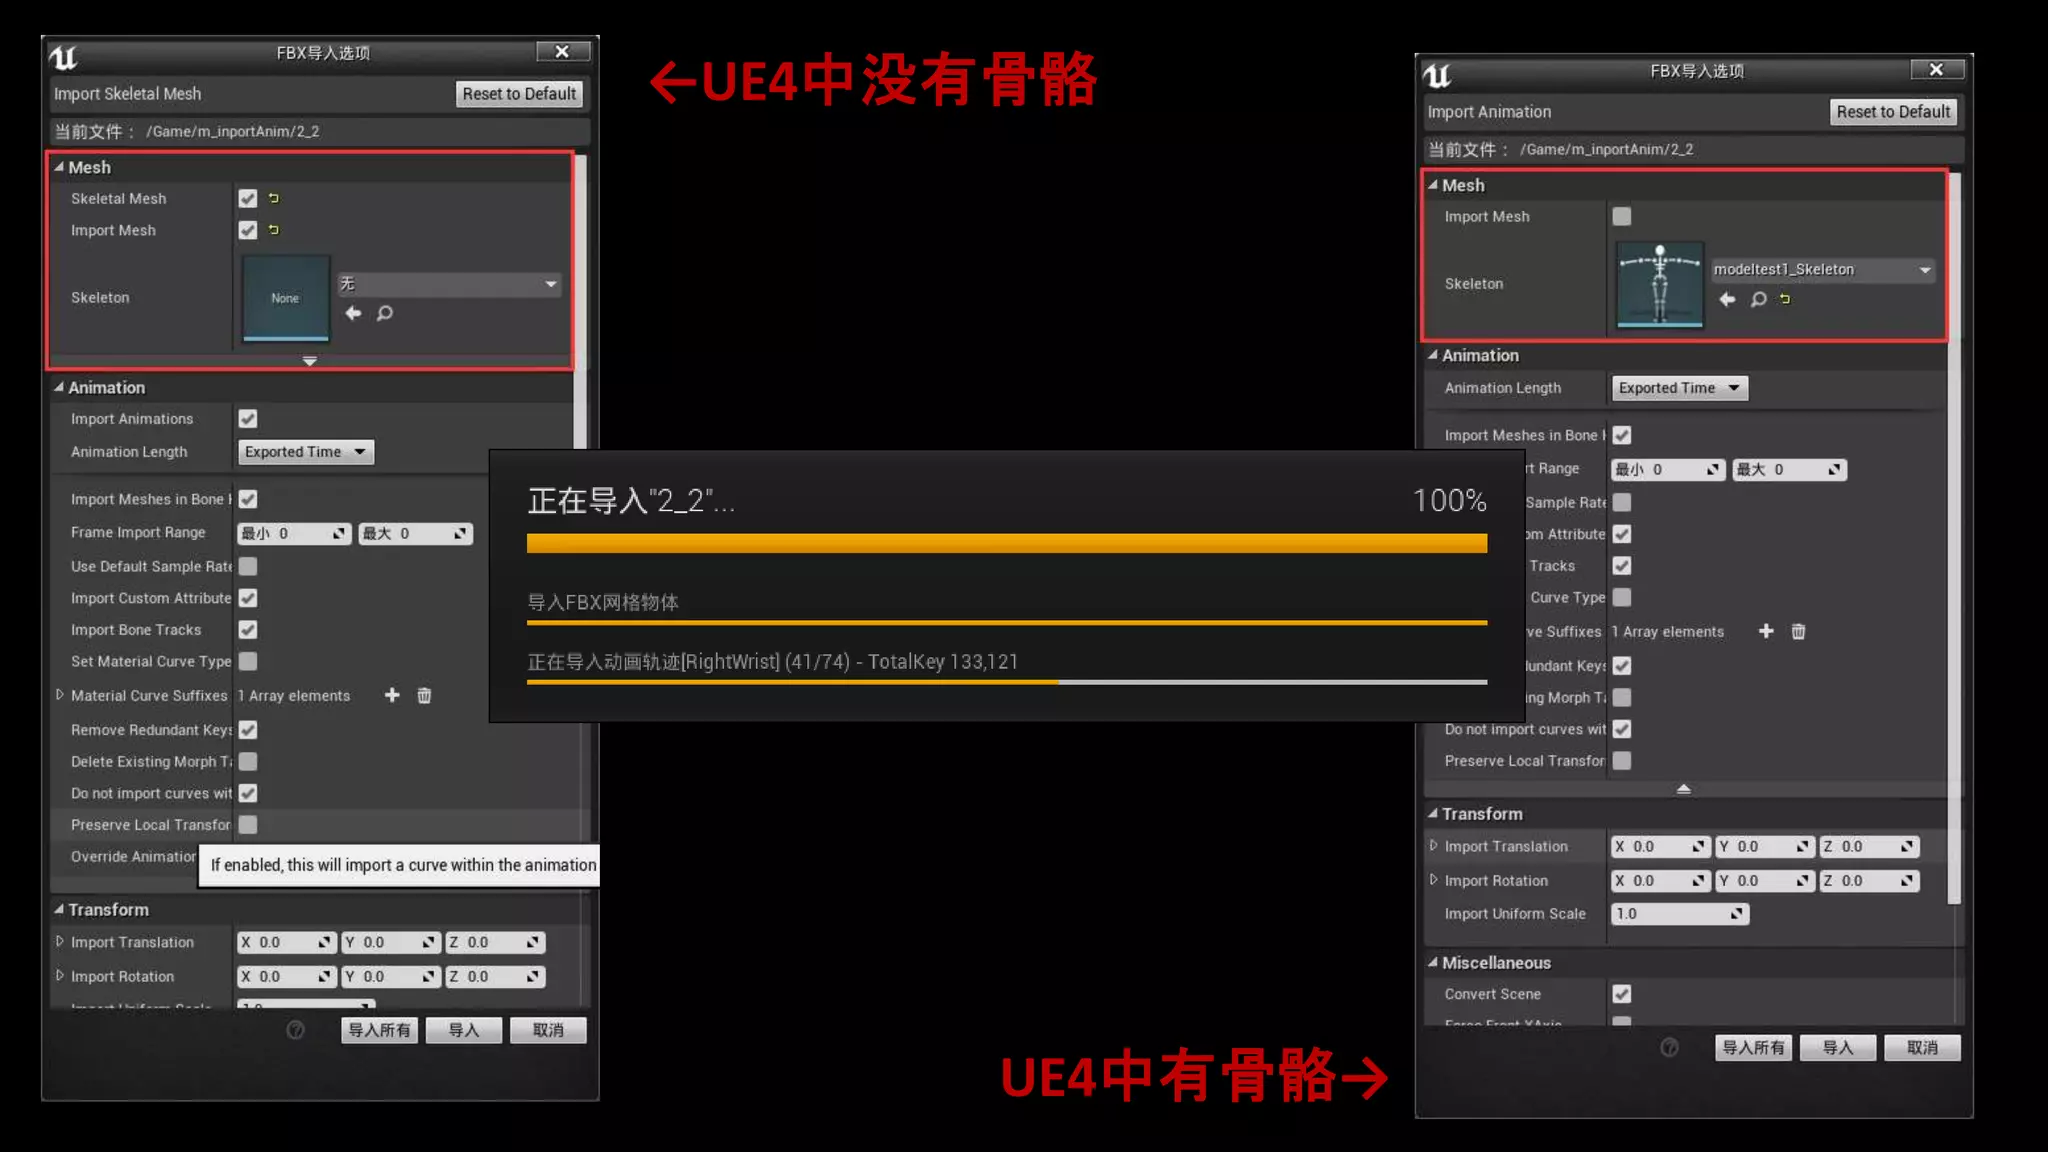Click Import Translation X field in right dialog
Viewport: 2048px width, 1152px height.
click(x=1660, y=846)
